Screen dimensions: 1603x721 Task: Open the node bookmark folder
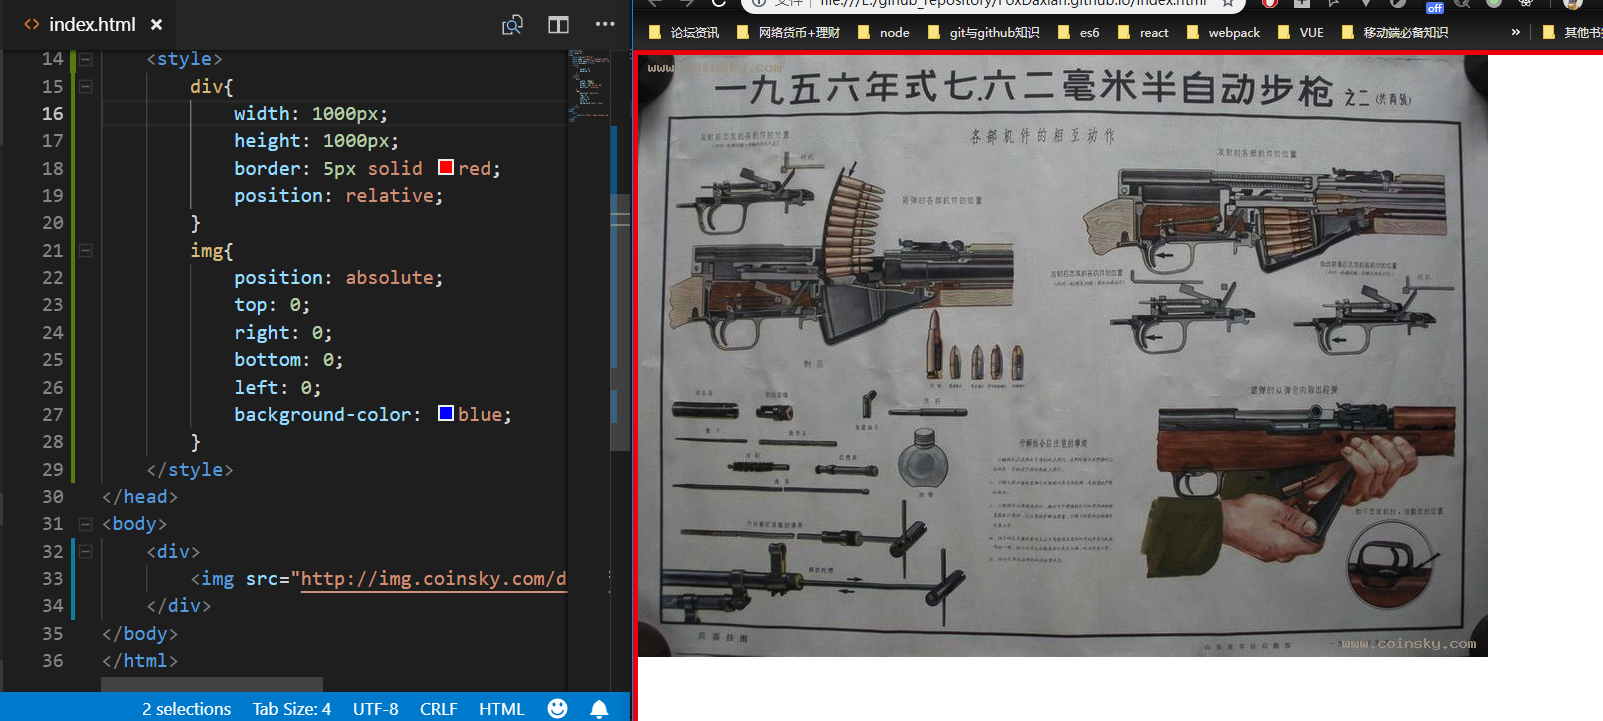884,33
